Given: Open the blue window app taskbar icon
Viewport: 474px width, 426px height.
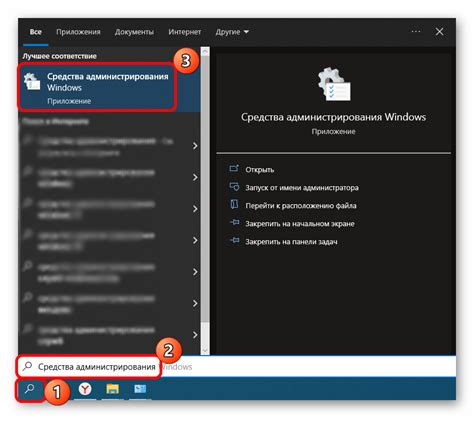Looking at the screenshot, I should [x=140, y=389].
